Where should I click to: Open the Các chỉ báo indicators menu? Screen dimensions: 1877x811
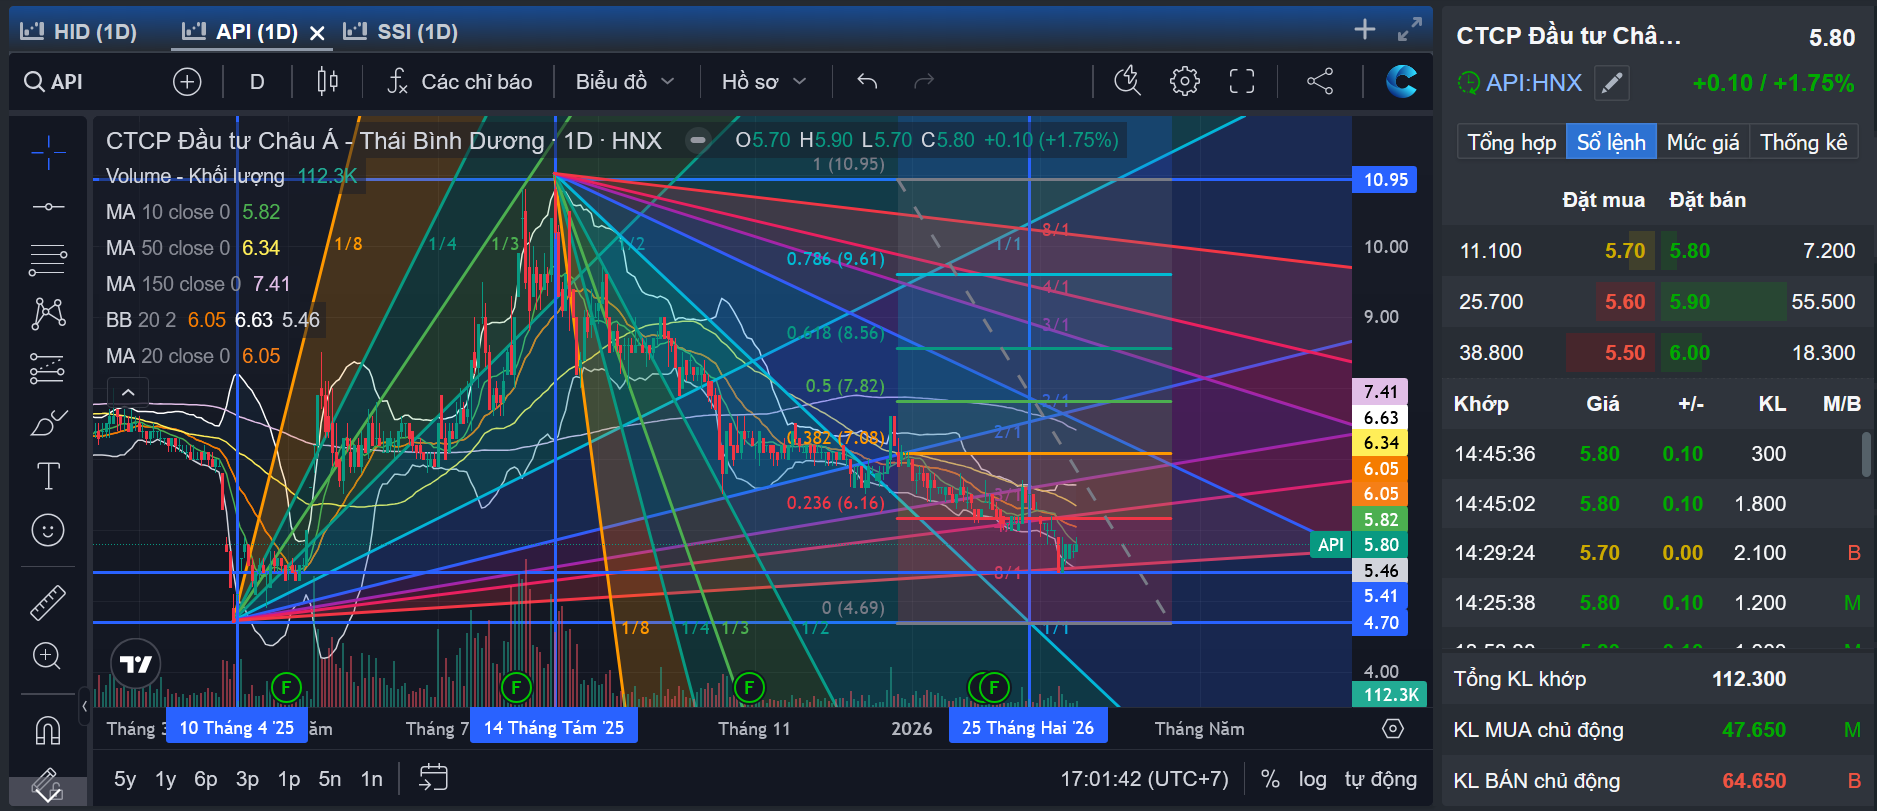pos(460,82)
